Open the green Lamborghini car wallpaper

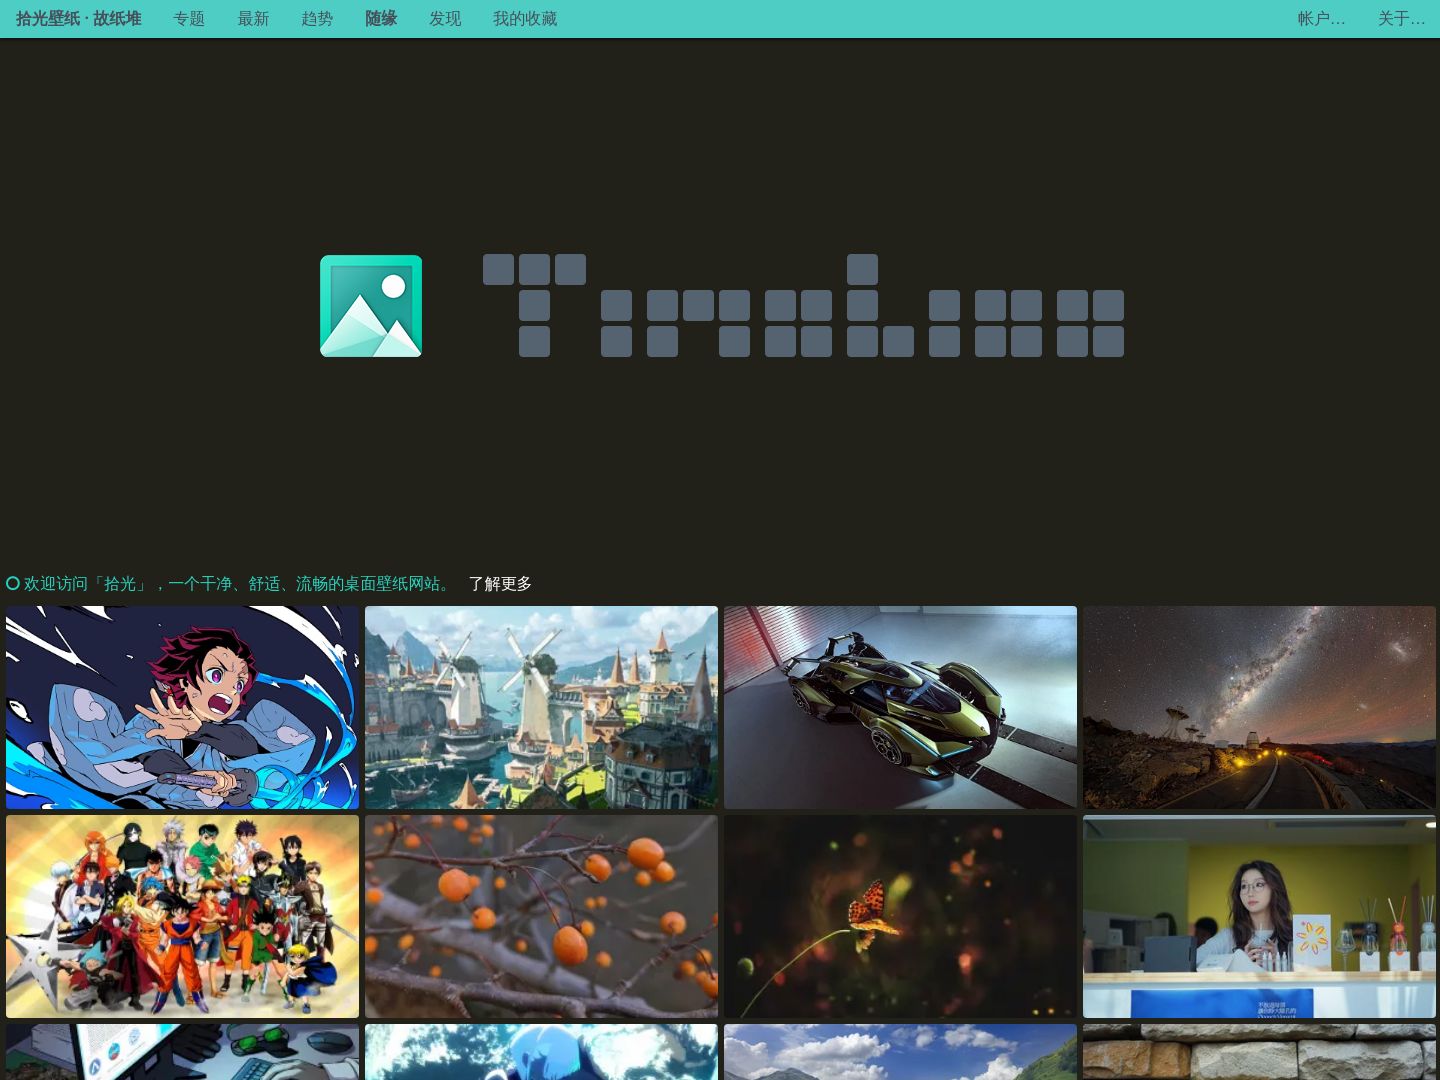click(x=900, y=707)
